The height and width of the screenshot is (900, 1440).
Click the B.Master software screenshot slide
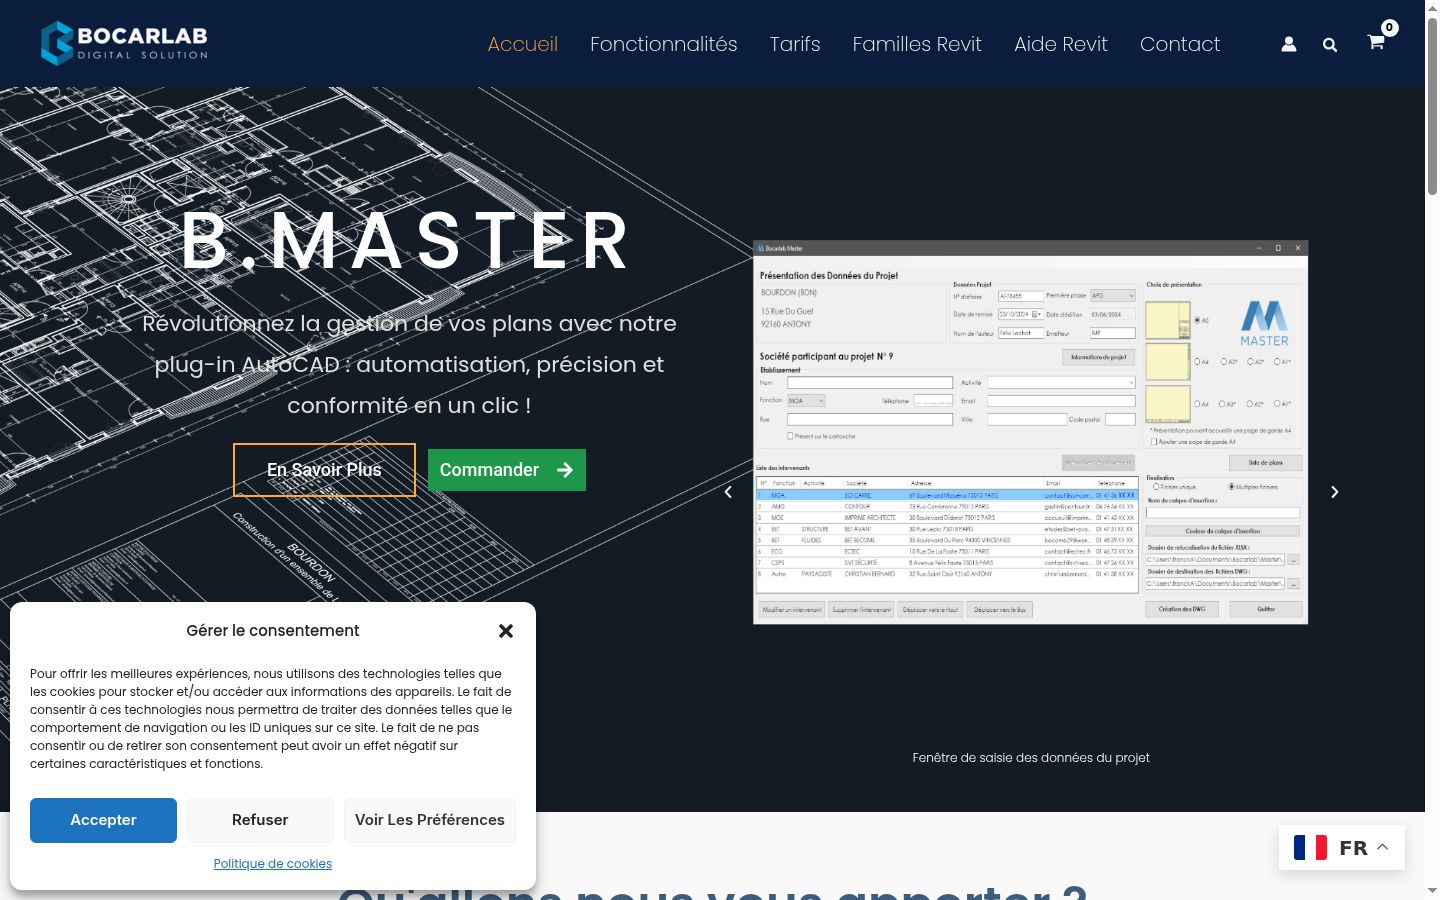pos(1030,432)
